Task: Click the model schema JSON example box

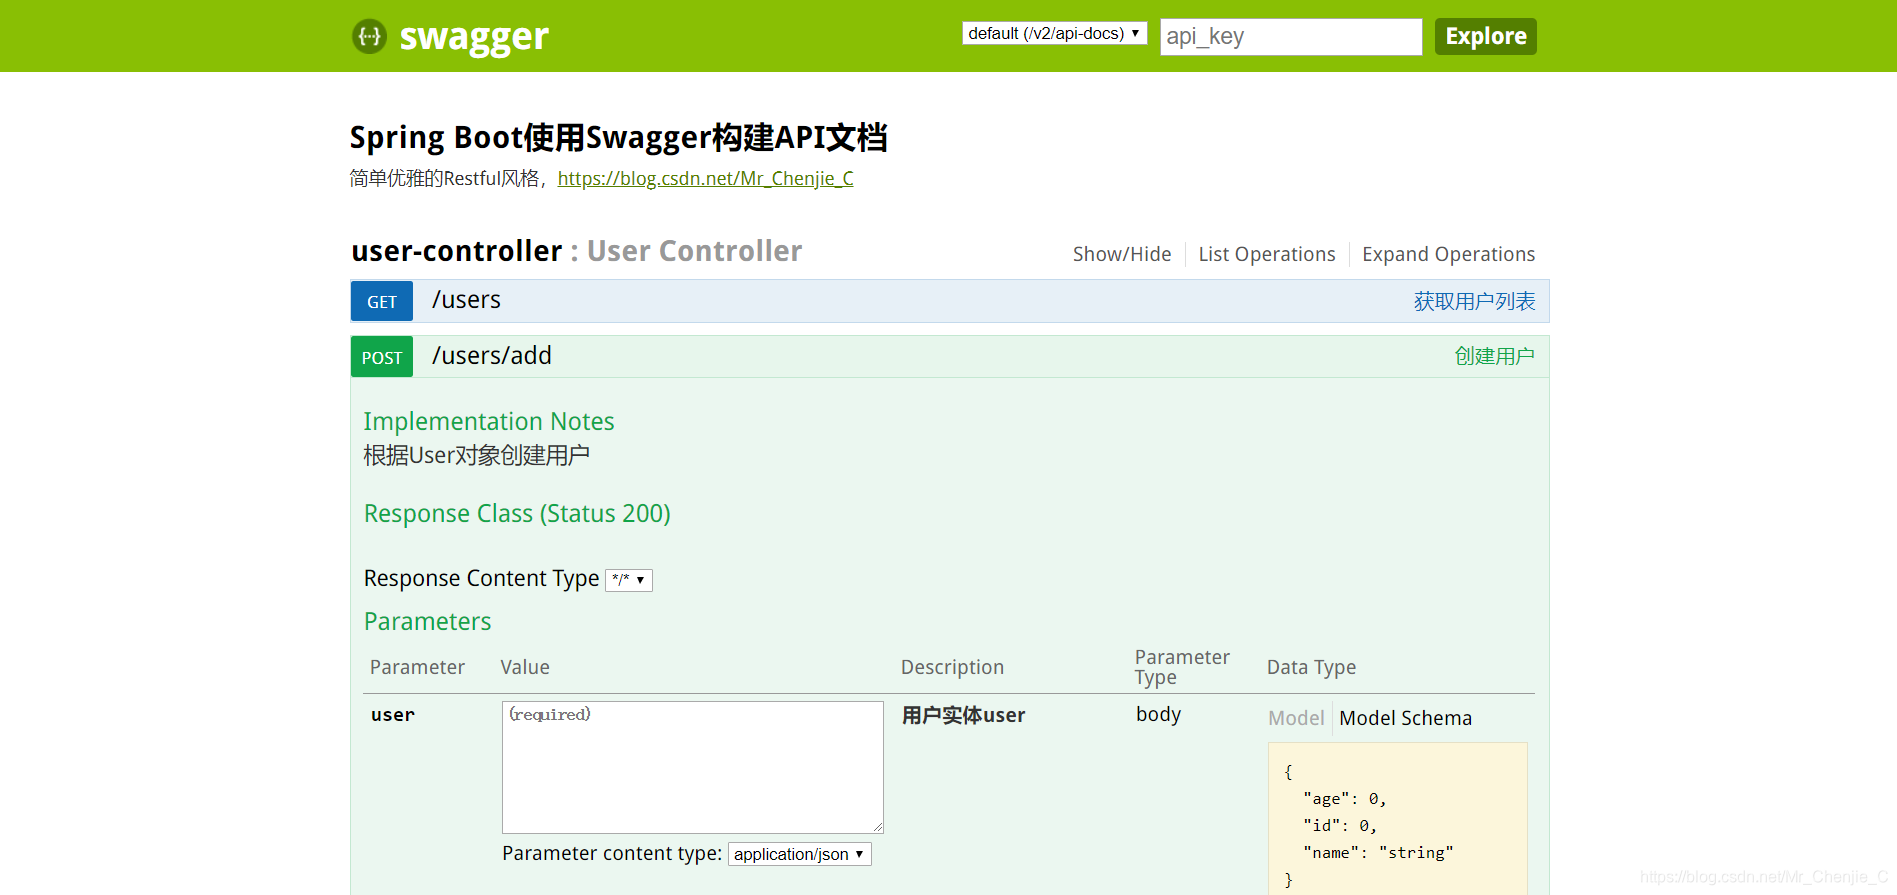Action: click(1397, 818)
